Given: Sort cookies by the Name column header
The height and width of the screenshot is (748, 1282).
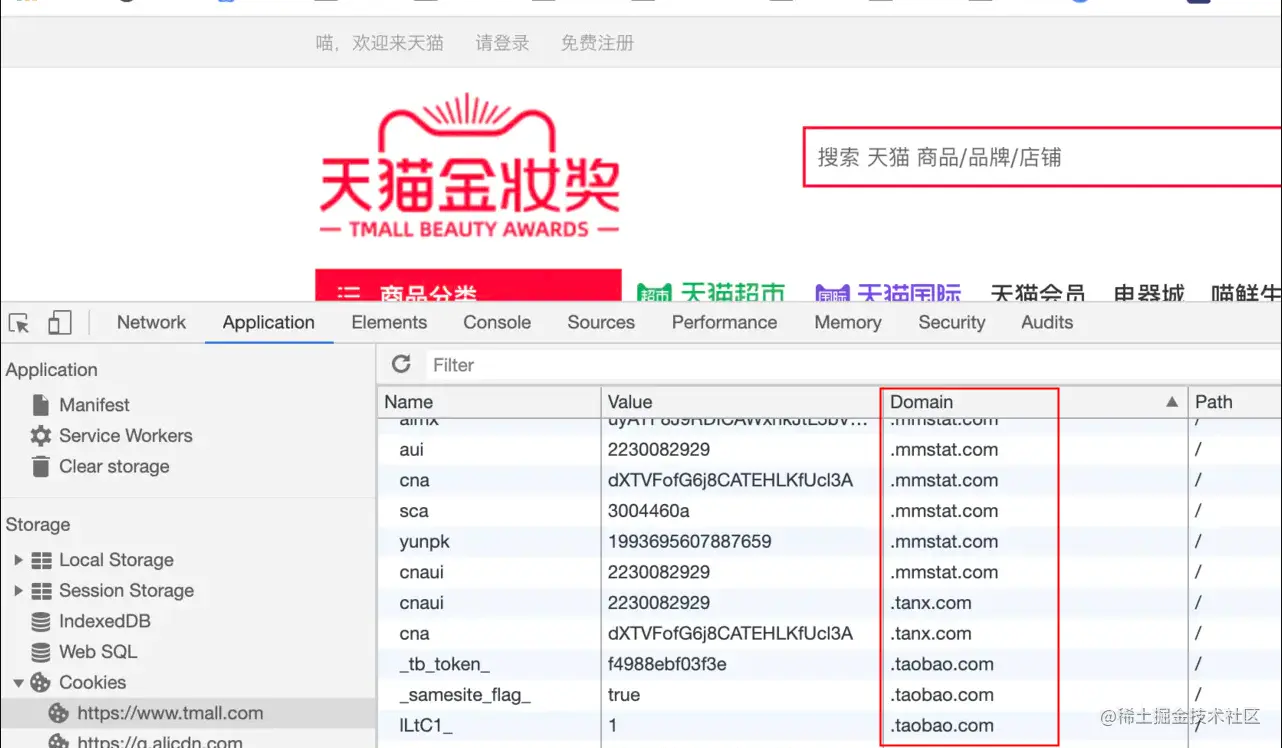Looking at the screenshot, I should 489,402.
